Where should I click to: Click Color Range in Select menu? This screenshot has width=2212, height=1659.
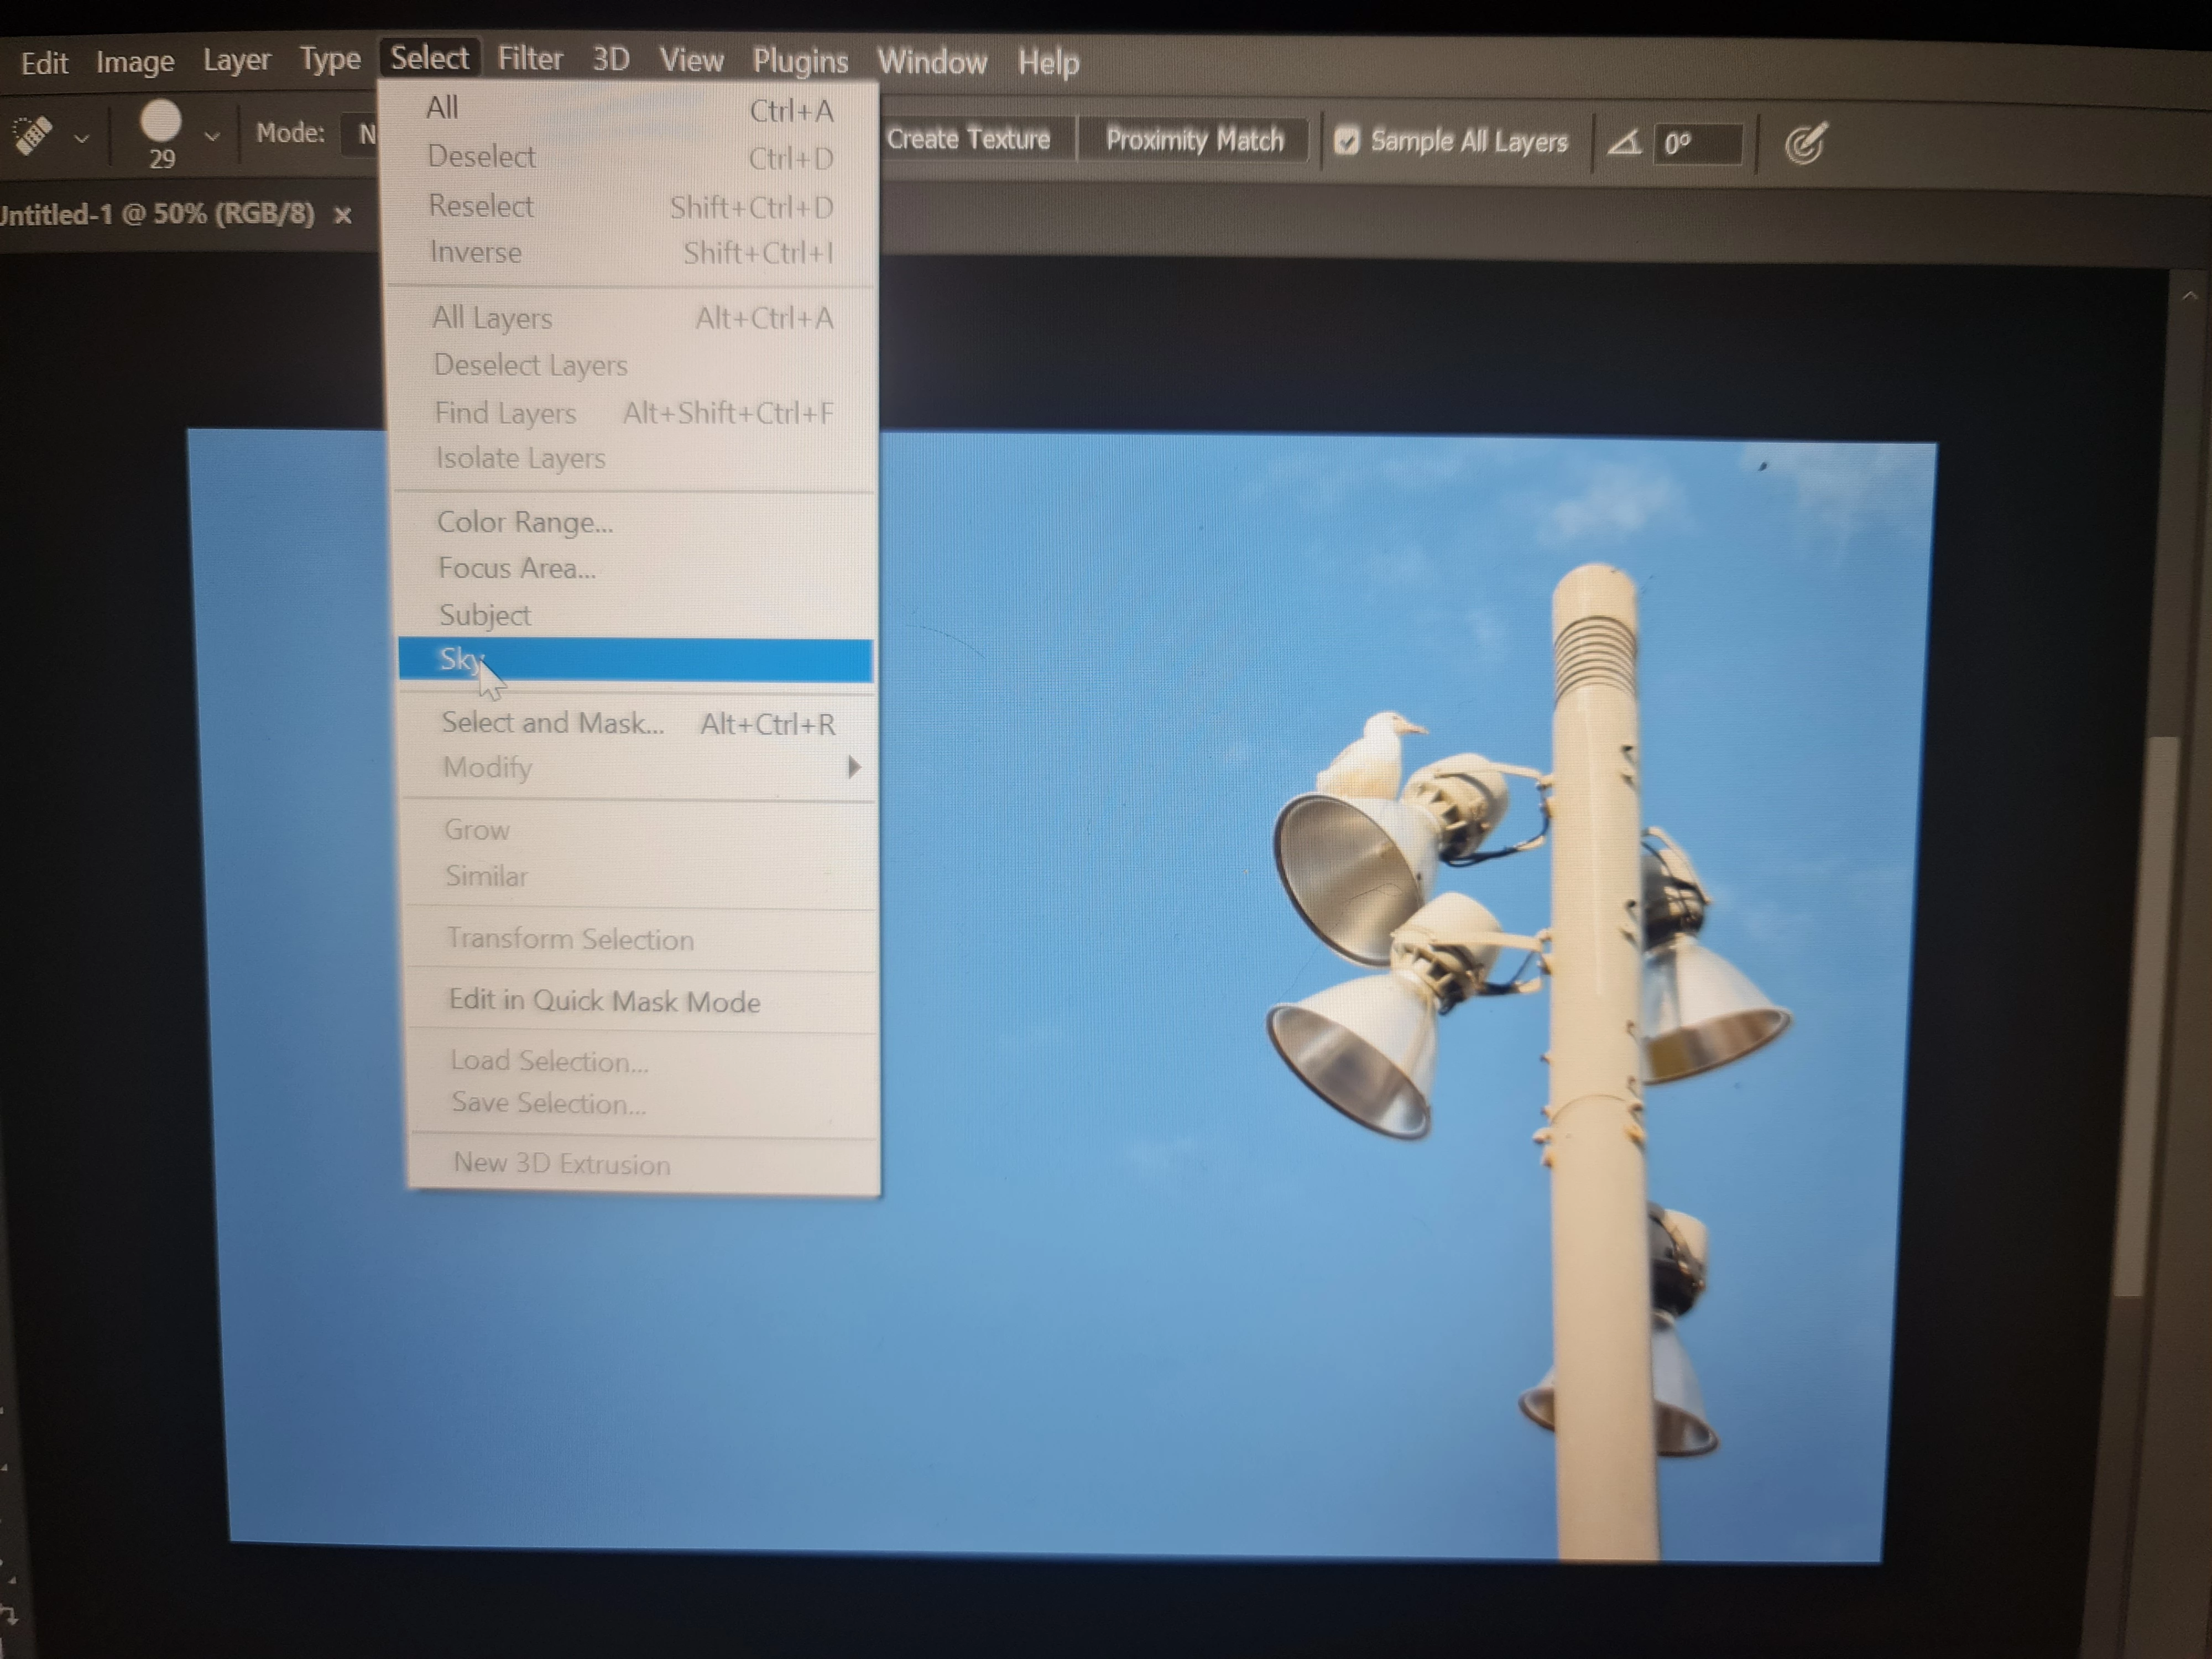pyautogui.click(x=525, y=522)
